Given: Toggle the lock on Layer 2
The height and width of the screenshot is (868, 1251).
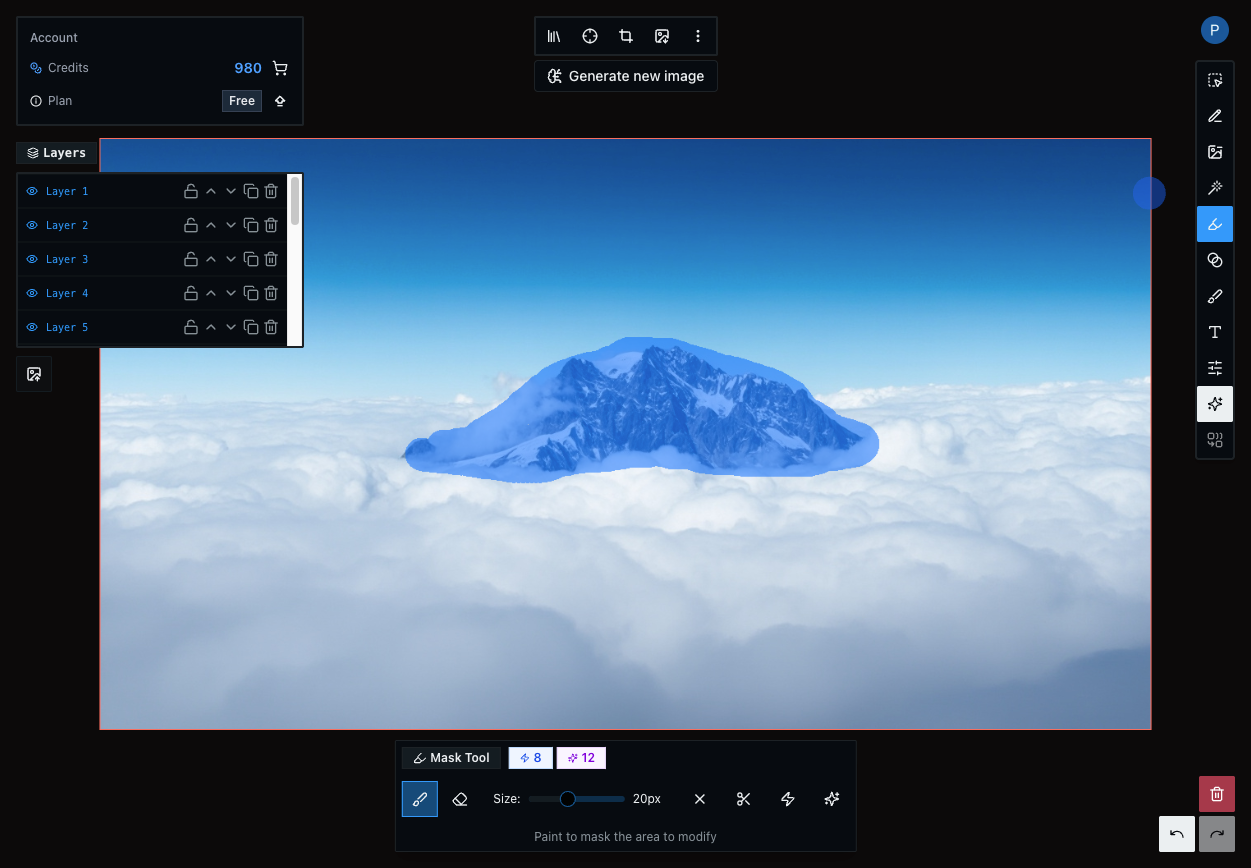Looking at the screenshot, I should [x=190, y=225].
